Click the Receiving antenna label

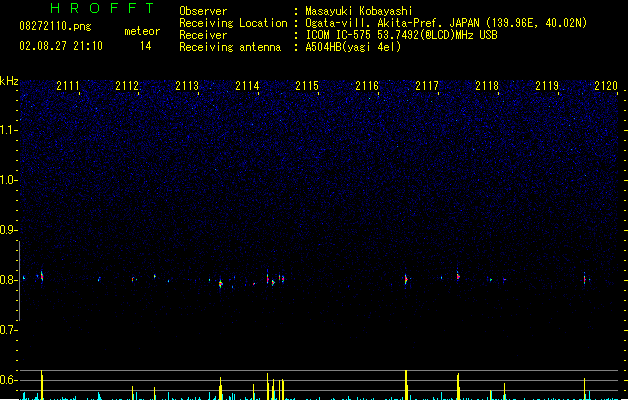(x=230, y=47)
